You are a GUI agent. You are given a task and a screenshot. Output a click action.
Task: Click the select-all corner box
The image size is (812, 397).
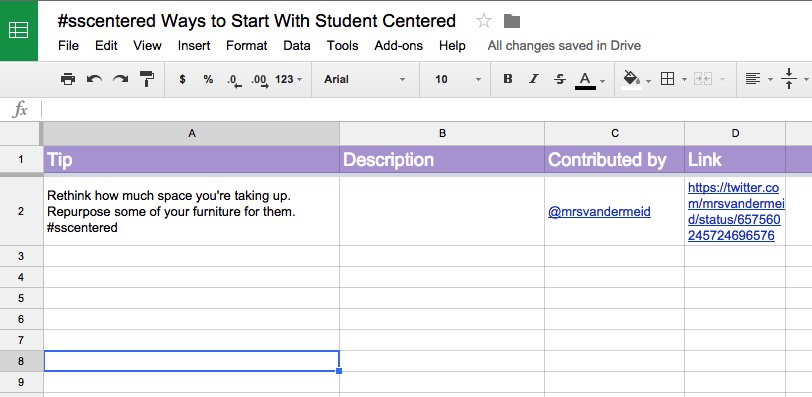21,134
